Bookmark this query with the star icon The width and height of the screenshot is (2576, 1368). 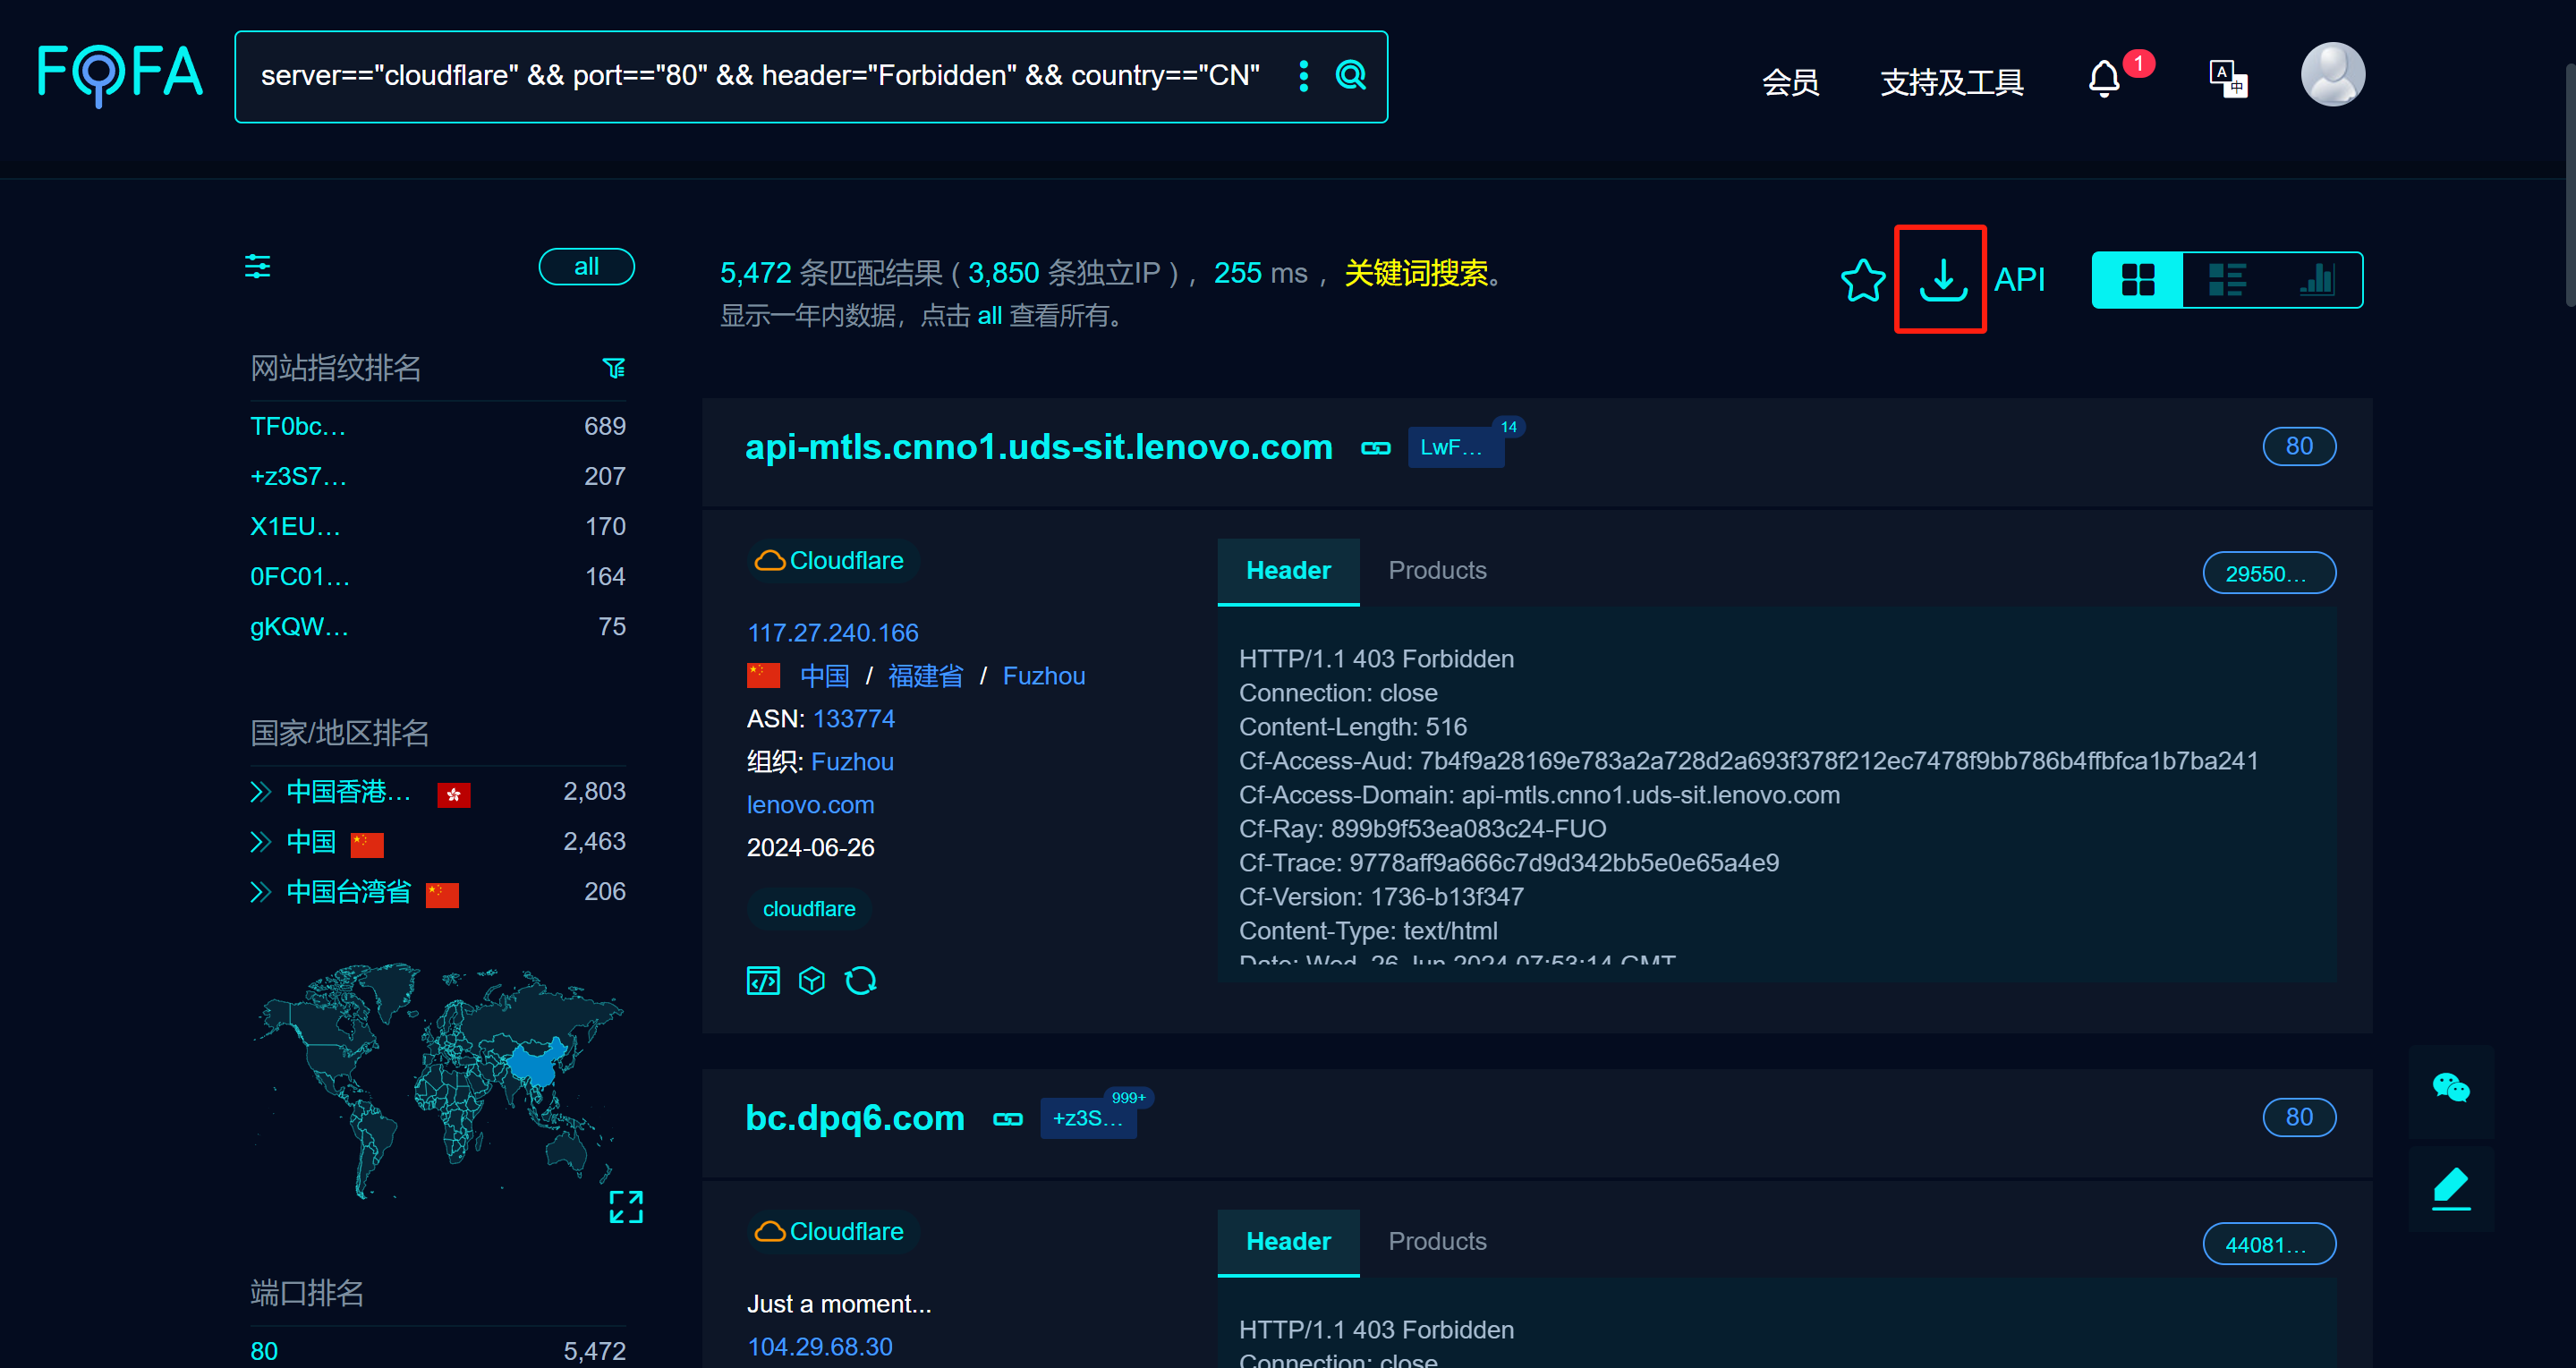coord(1862,280)
